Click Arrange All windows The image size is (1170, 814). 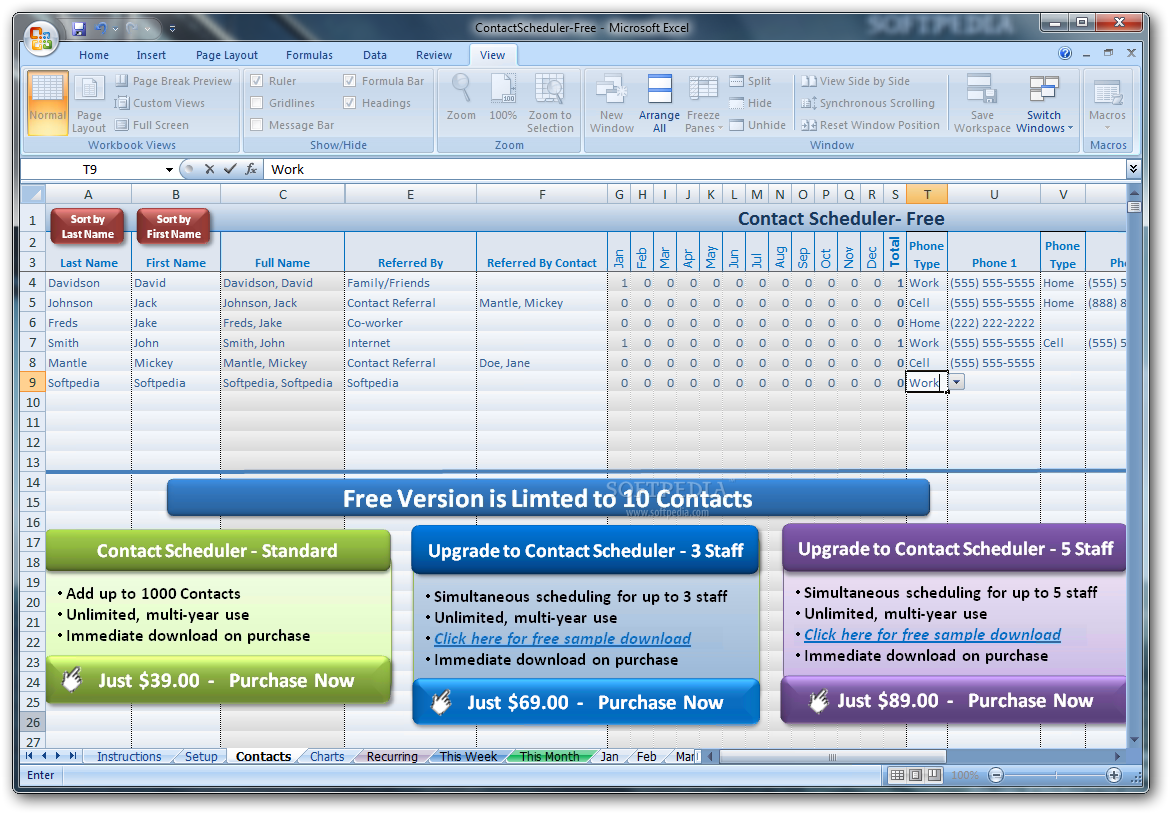coord(659,103)
